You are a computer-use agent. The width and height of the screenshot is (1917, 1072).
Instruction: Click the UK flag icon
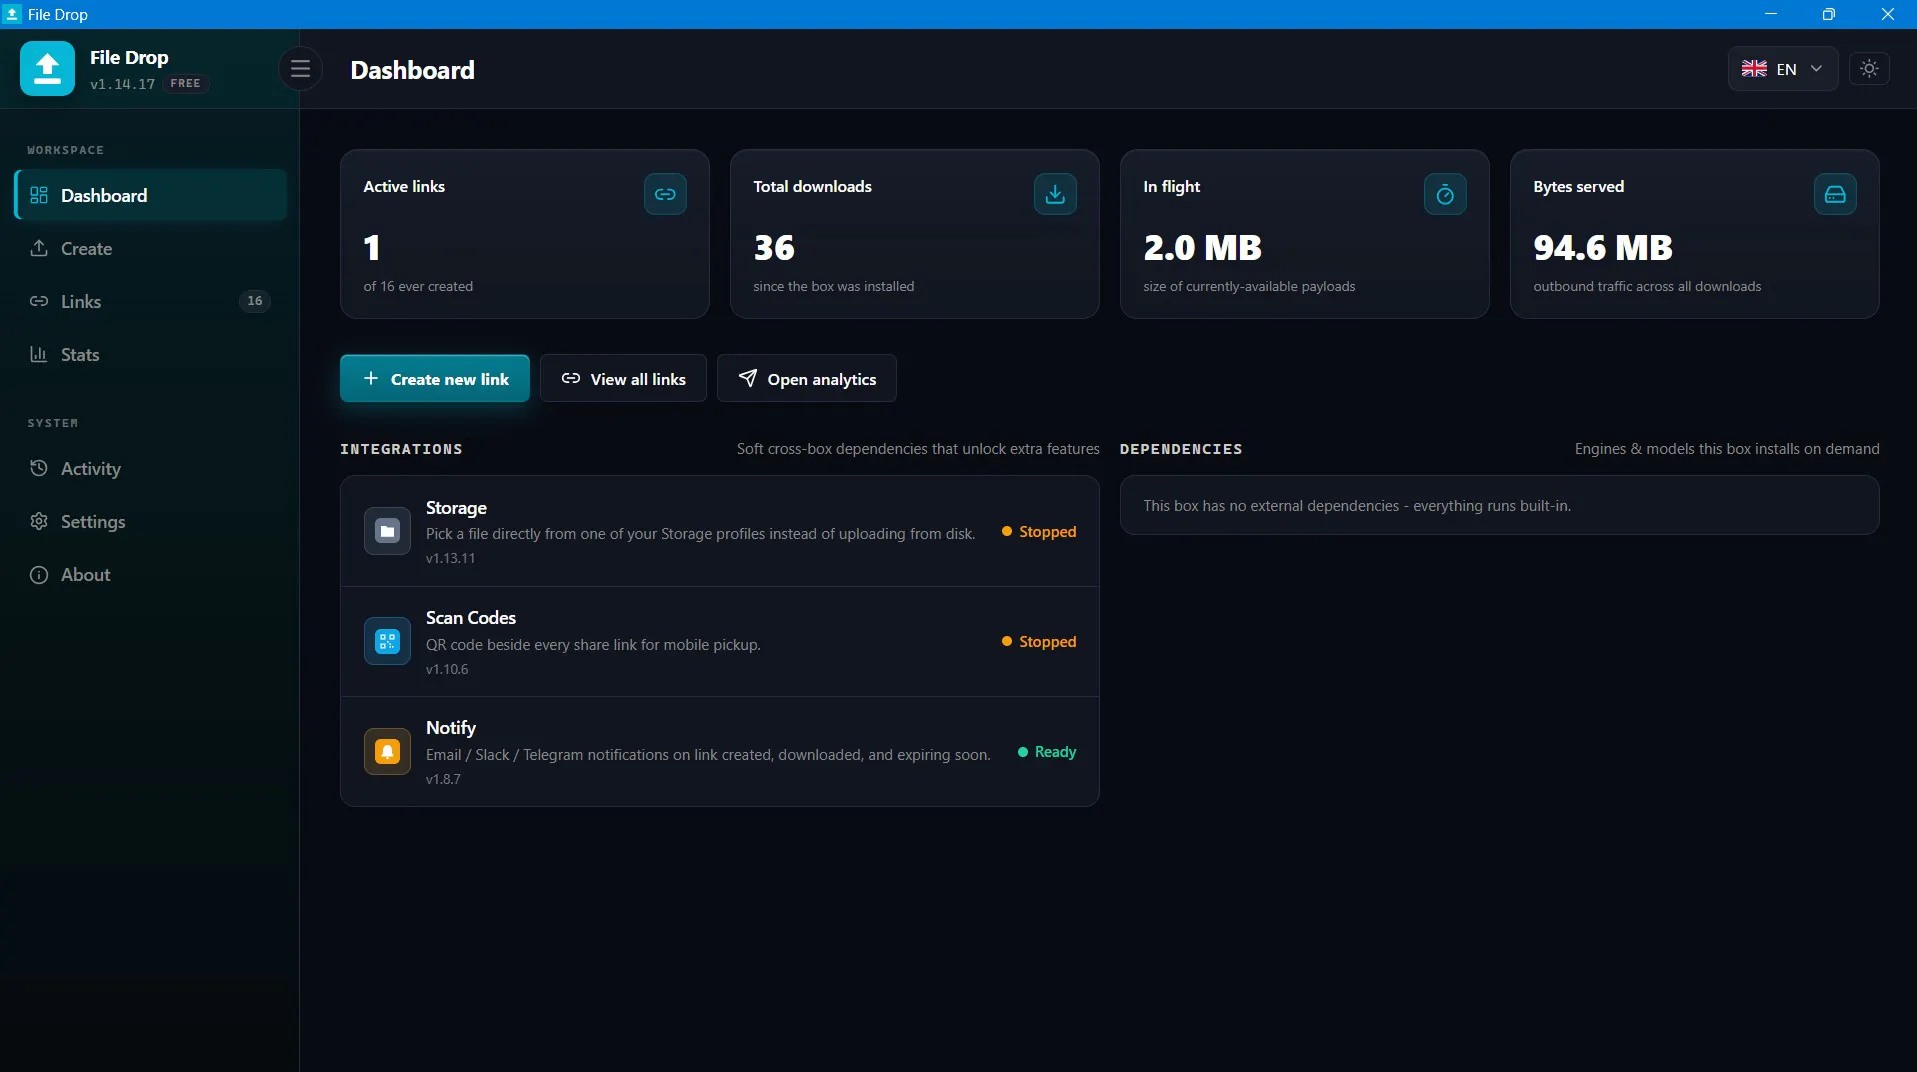click(1754, 69)
